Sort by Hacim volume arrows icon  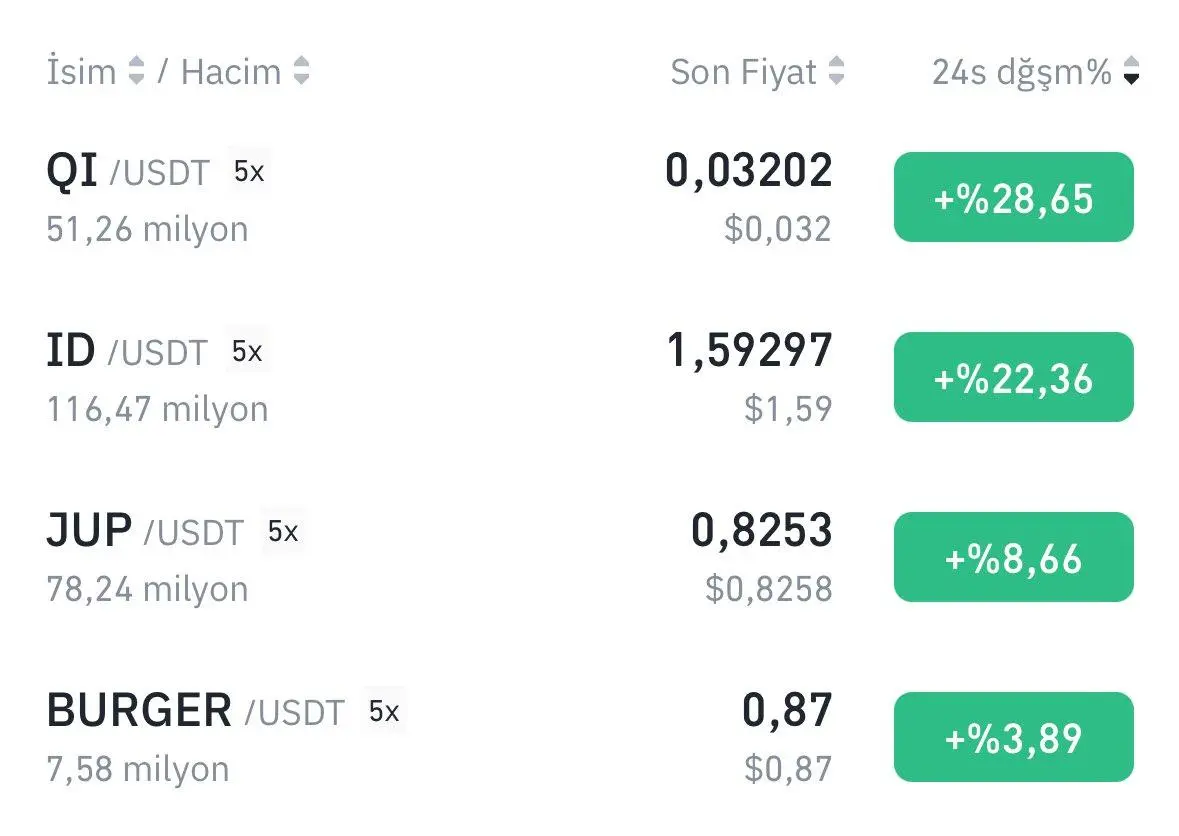click(x=302, y=71)
